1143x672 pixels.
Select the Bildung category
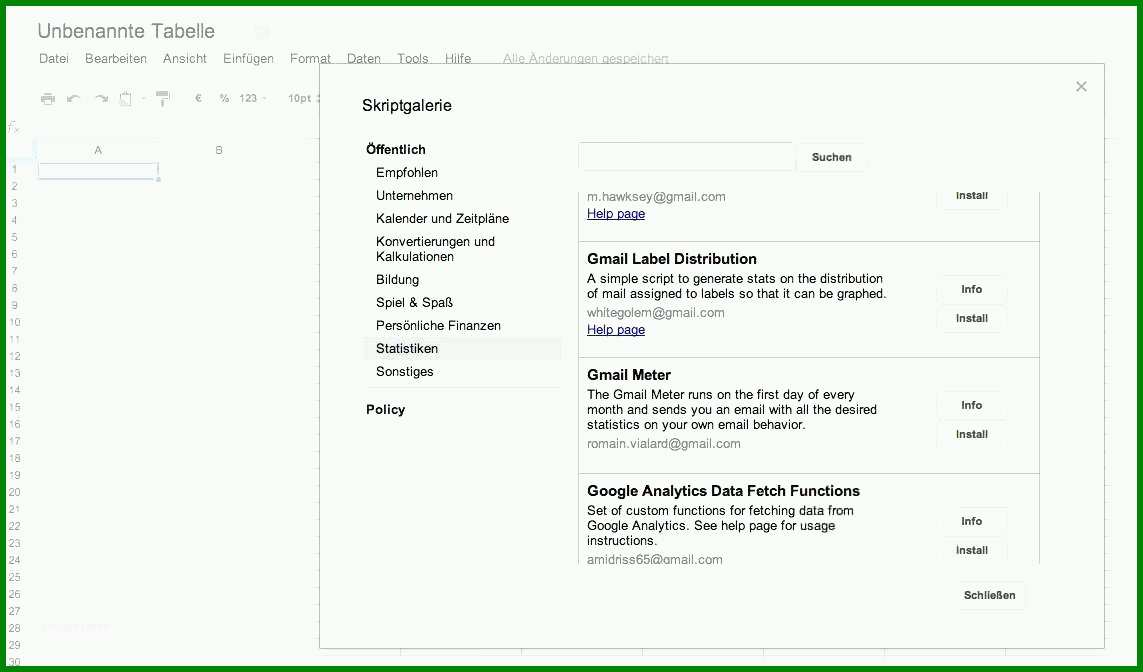coord(397,280)
